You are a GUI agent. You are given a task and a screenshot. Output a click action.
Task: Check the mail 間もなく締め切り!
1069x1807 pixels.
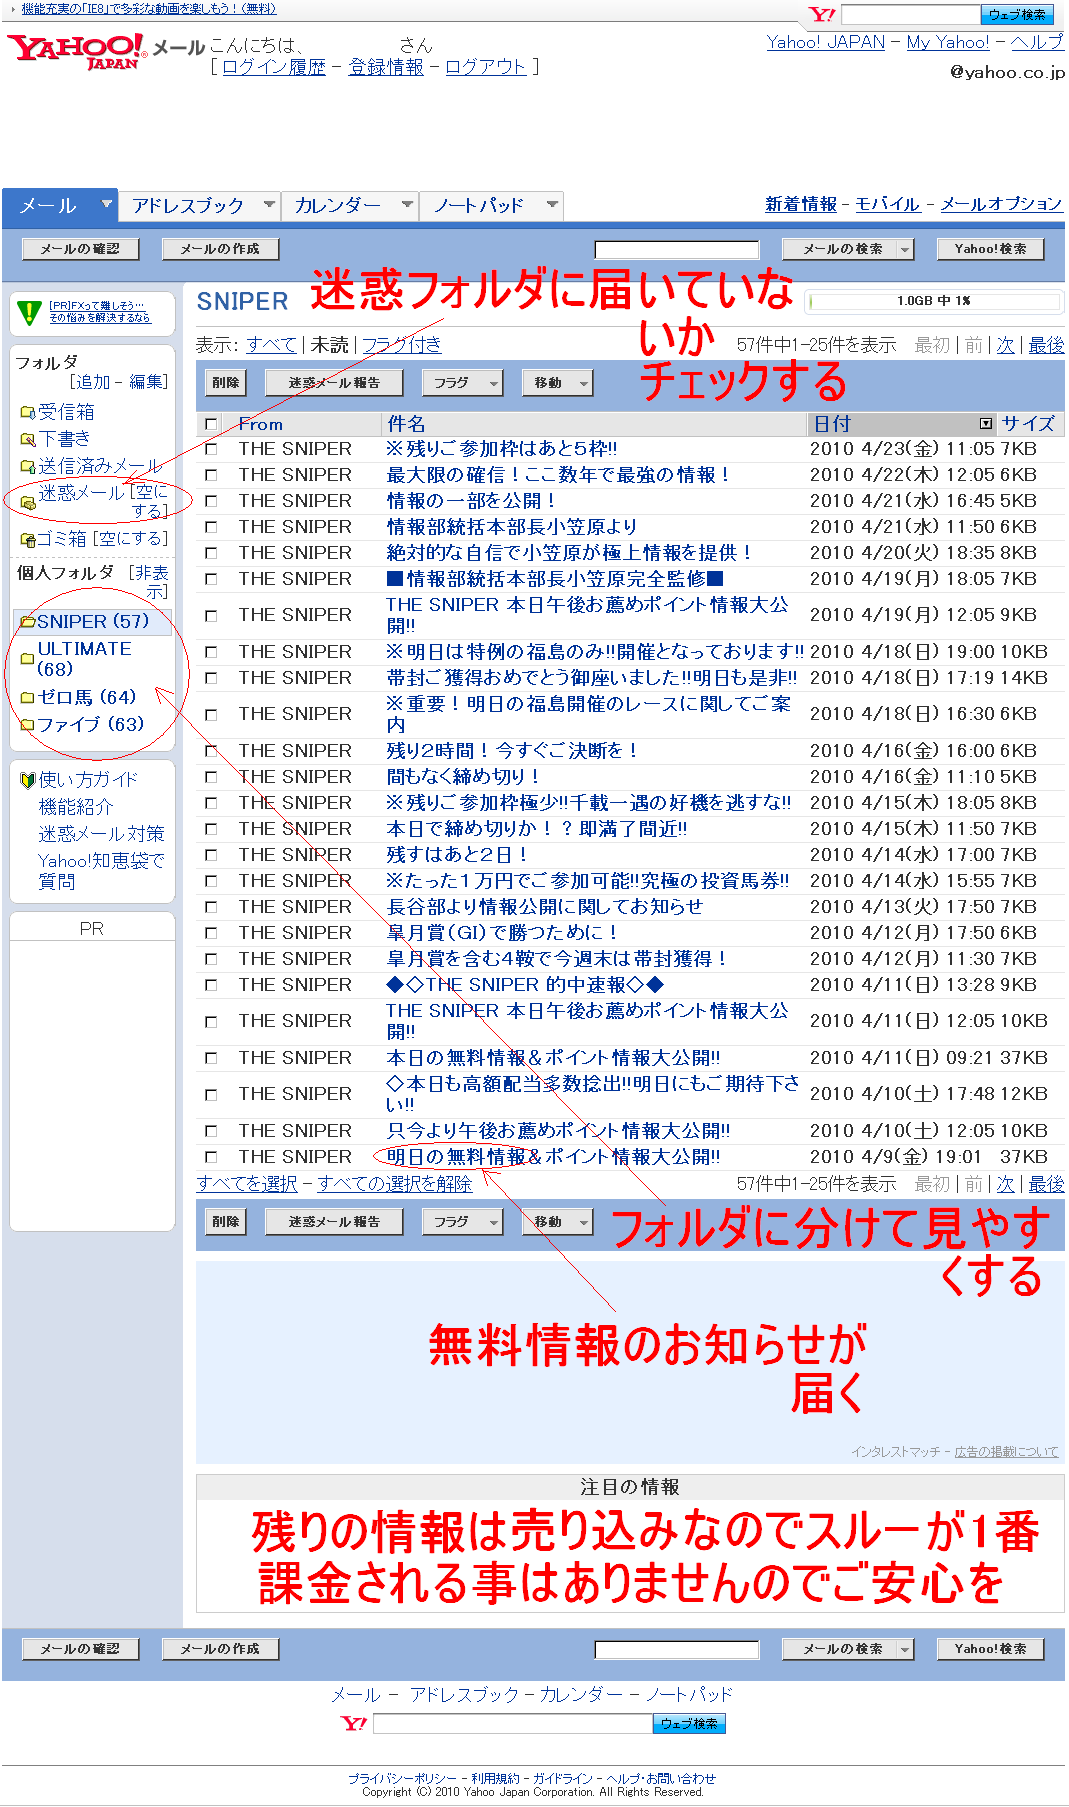pos(211,777)
